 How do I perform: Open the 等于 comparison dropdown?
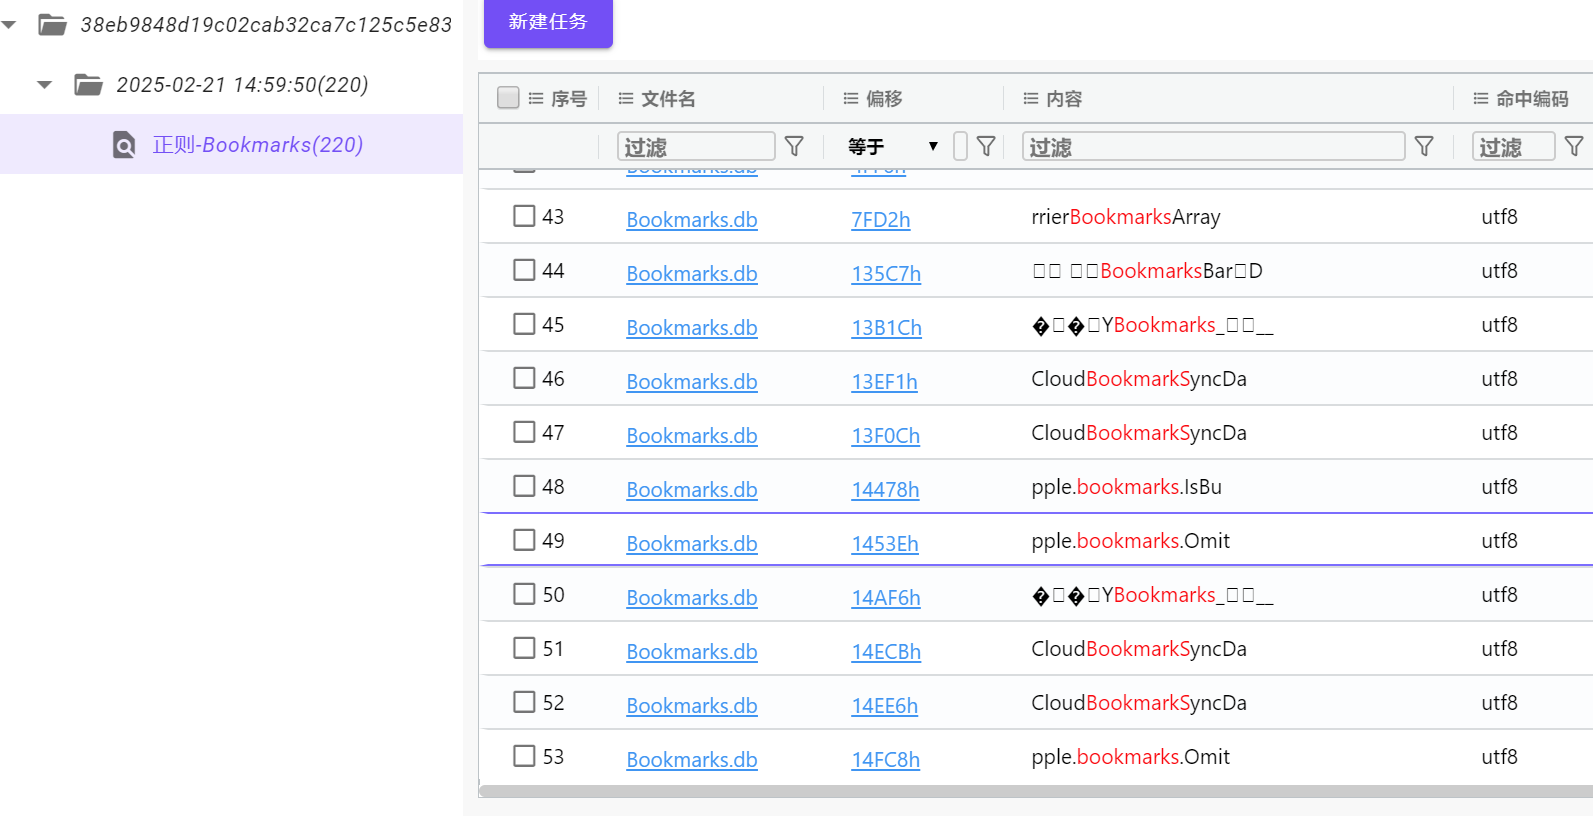893,147
